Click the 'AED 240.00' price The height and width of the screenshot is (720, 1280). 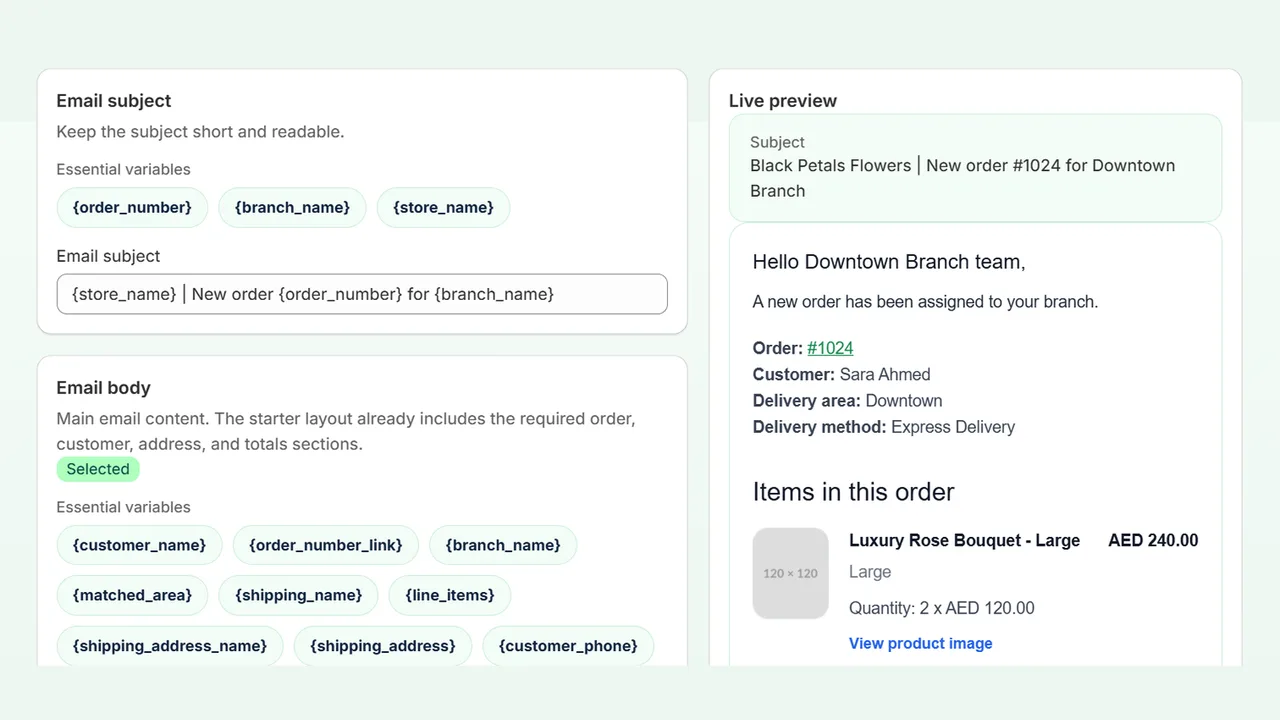coord(1153,540)
